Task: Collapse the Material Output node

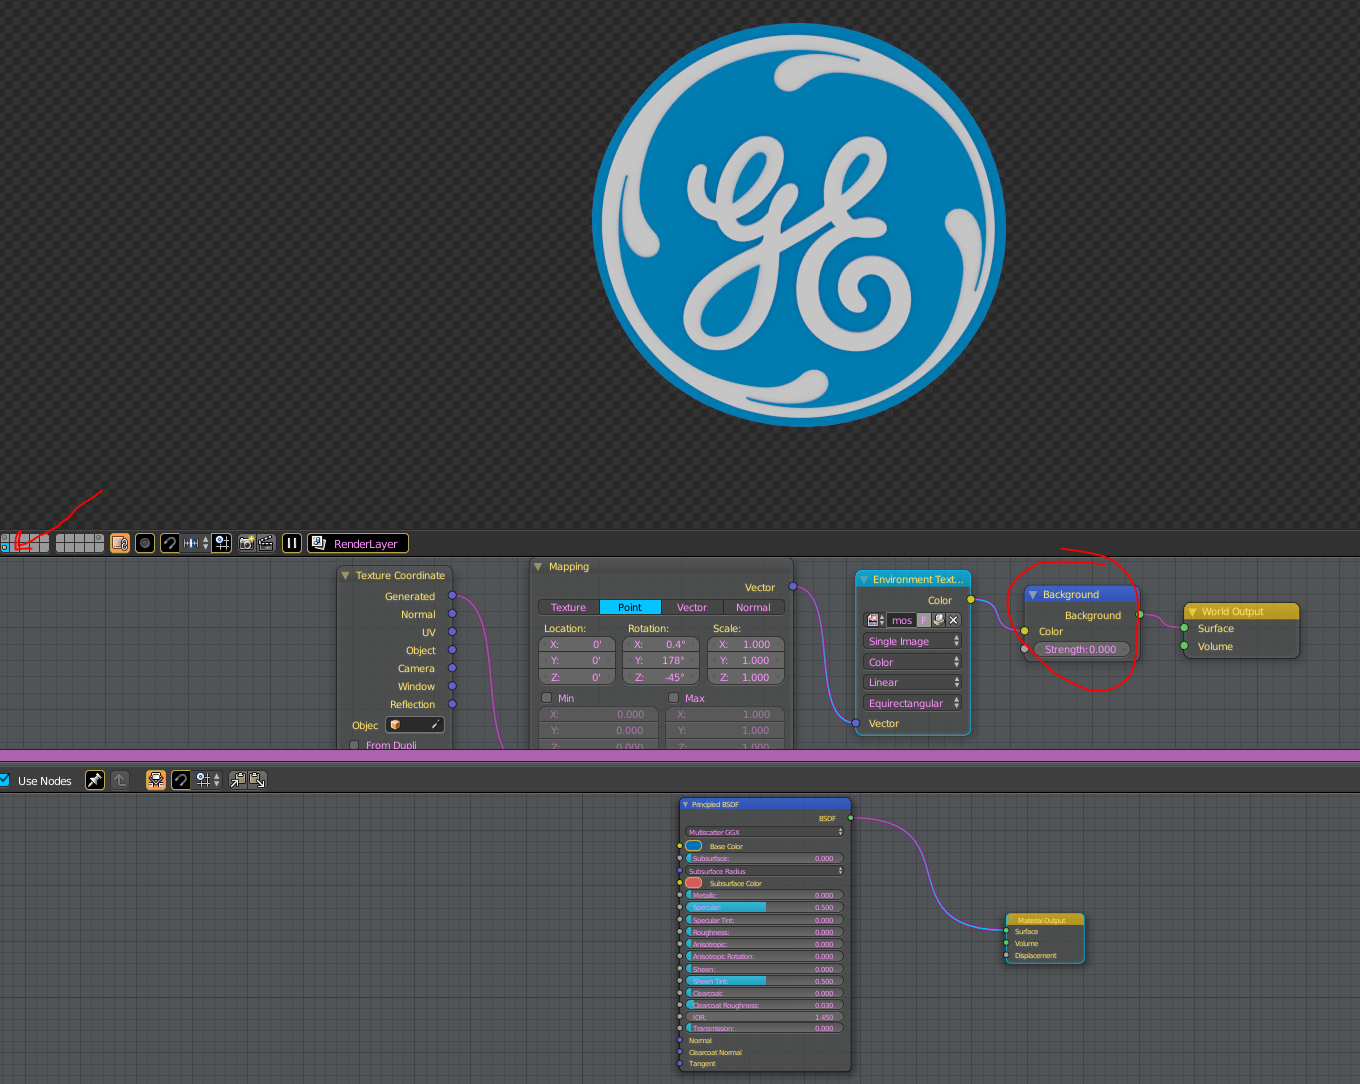Action: pyautogui.click(x=1012, y=920)
